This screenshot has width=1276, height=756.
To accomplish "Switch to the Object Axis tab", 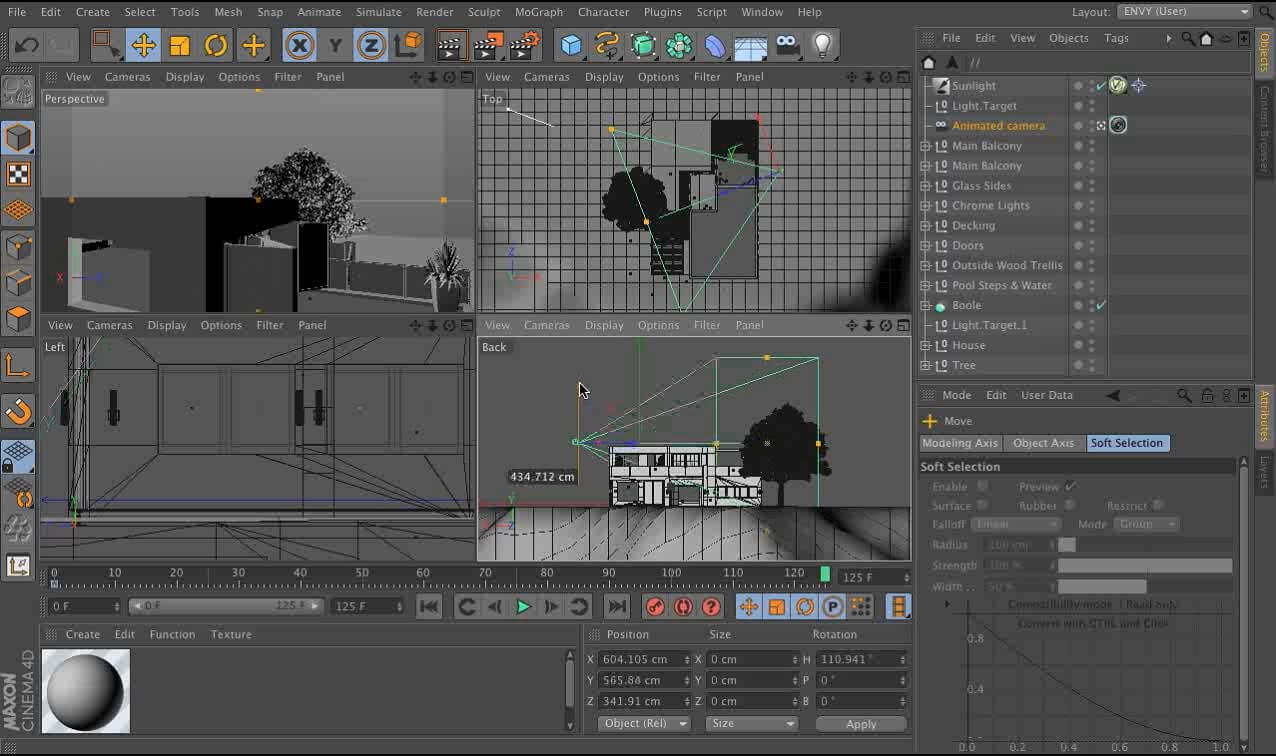I will click(1043, 443).
